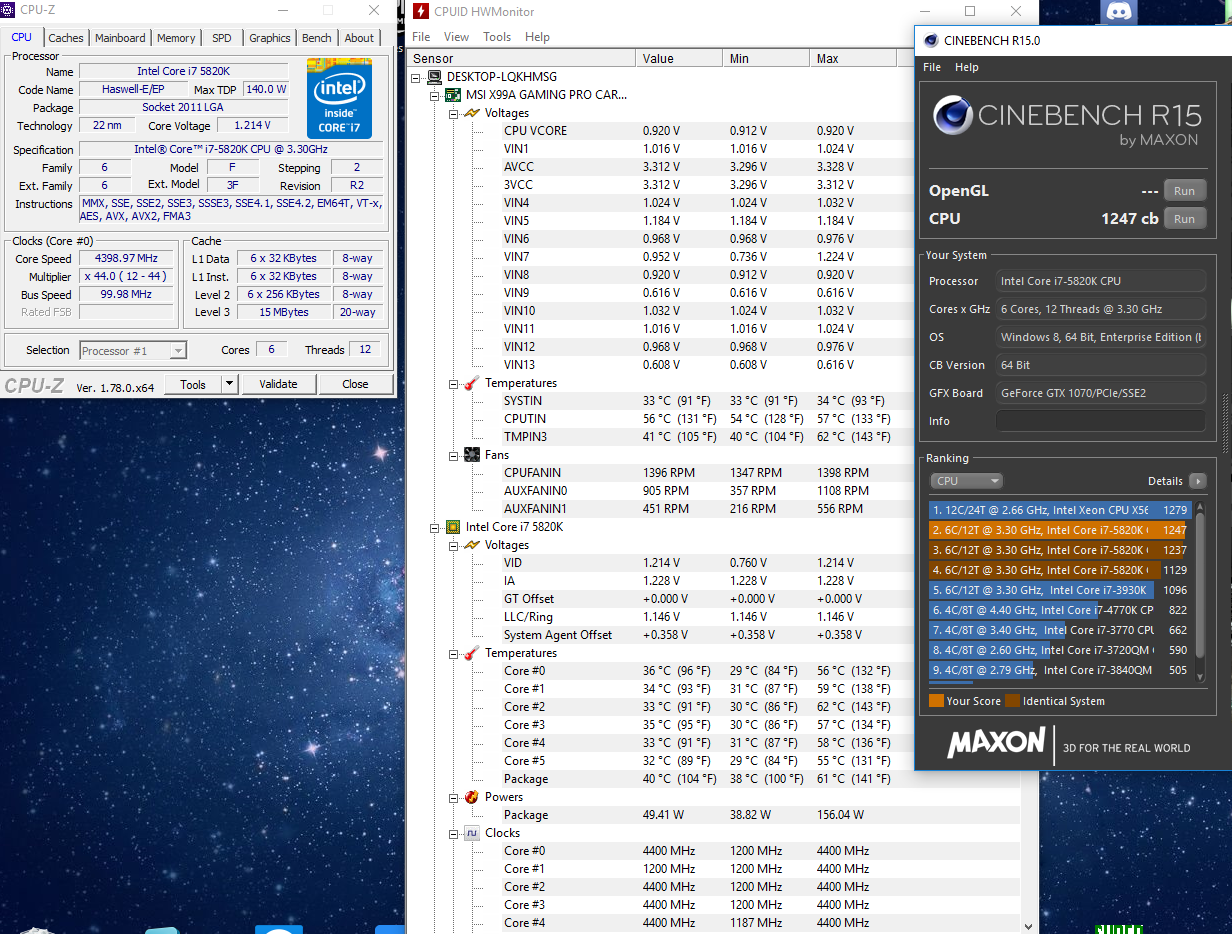This screenshot has height=934, width=1232.
Task: Open Cinebench File menu
Action: [932, 67]
